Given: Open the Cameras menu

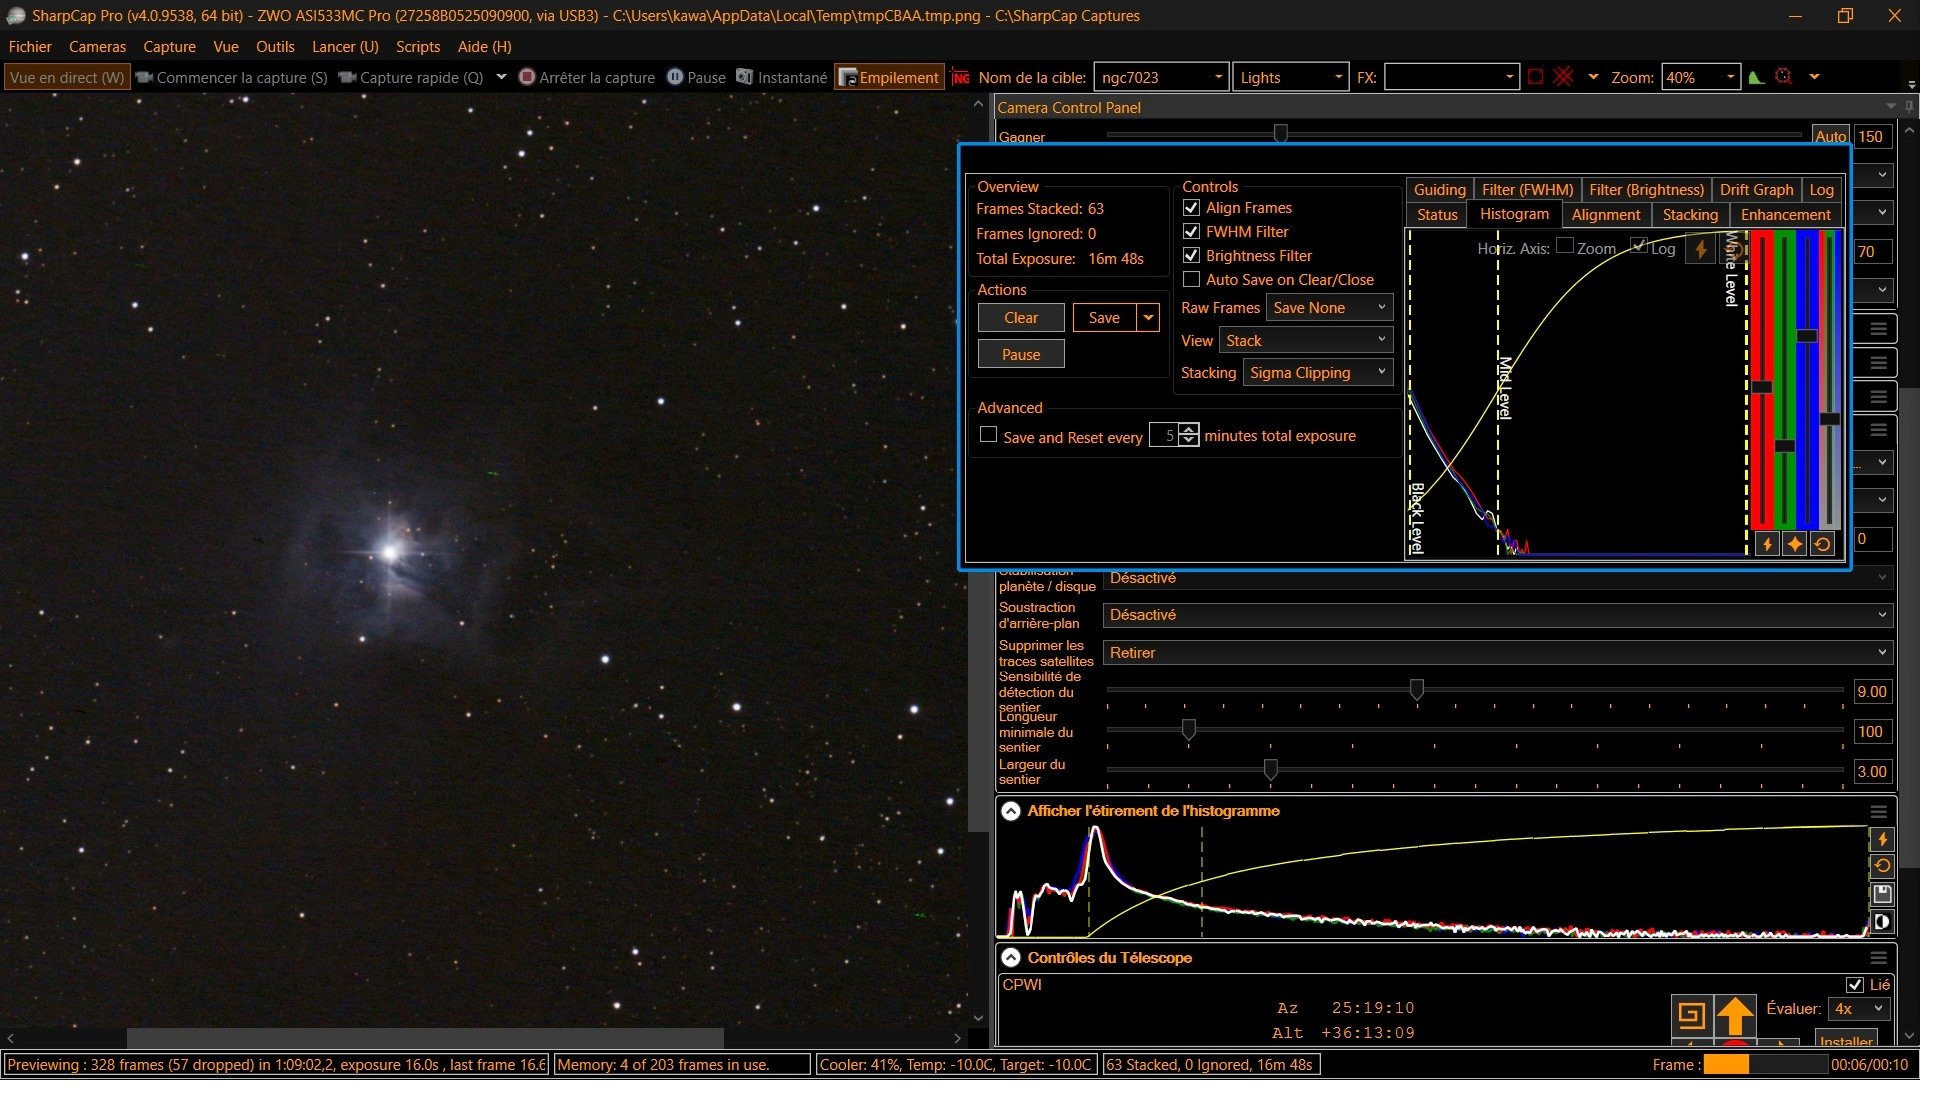Looking at the screenshot, I should click(97, 47).
